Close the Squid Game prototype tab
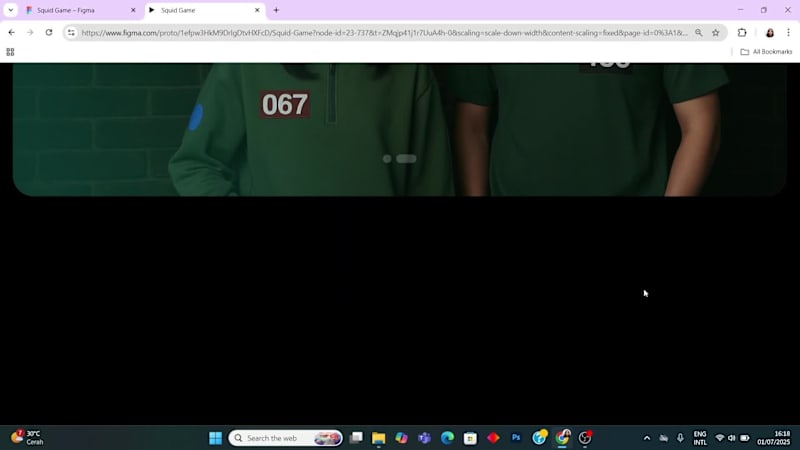800x450 pixels. [257, 10]
